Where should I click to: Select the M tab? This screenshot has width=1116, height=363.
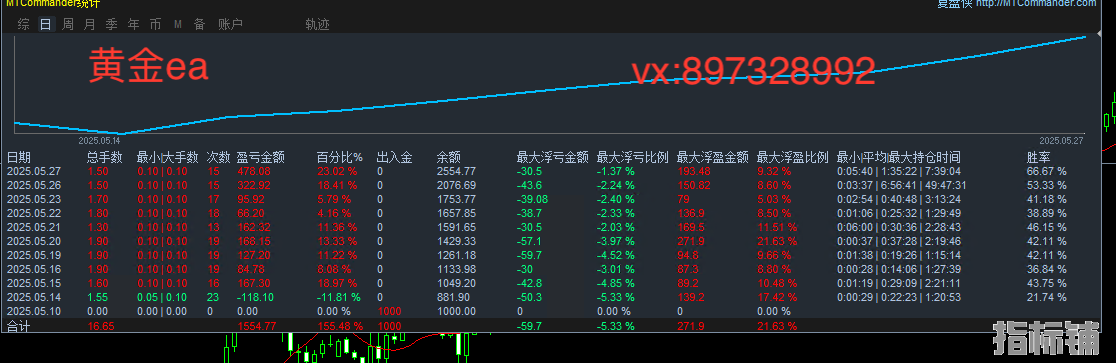(x=178, y=25)
